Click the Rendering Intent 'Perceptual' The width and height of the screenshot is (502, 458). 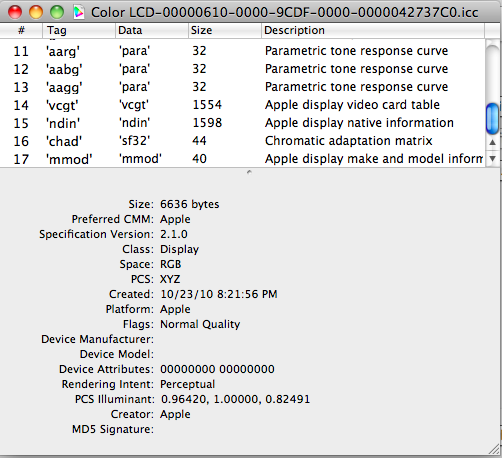(188, 384)
